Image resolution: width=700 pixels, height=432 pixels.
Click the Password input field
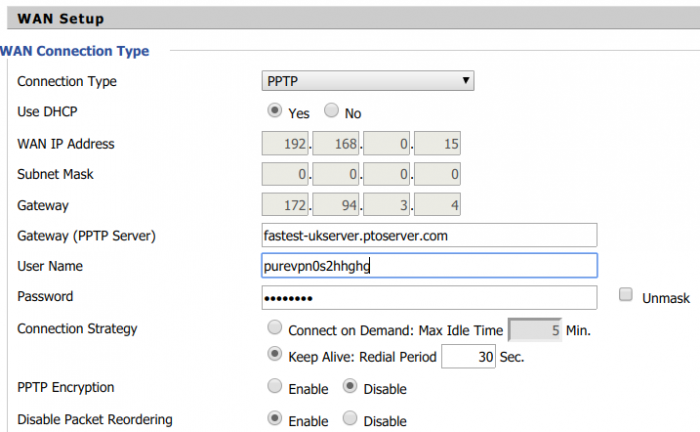tap(429, 298)
